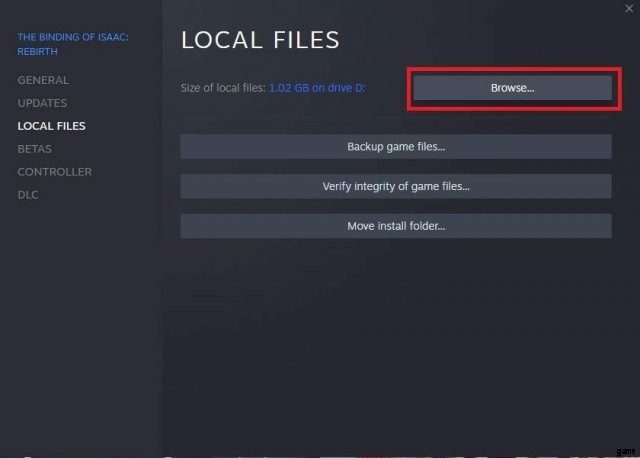The width and height of the screenshot is (640, 458).
Task: Click the 1.02 GB on drive D: link
Action: (317, 88)
